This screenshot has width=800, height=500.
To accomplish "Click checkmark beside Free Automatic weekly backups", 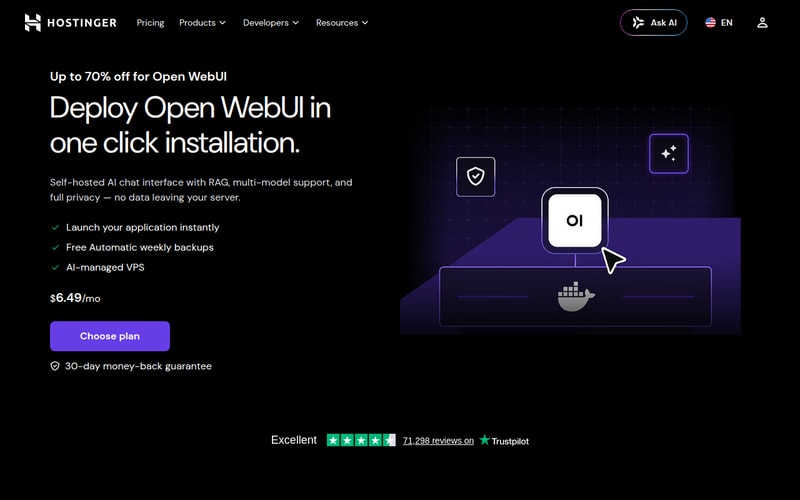I will click(x=55, y=247).
